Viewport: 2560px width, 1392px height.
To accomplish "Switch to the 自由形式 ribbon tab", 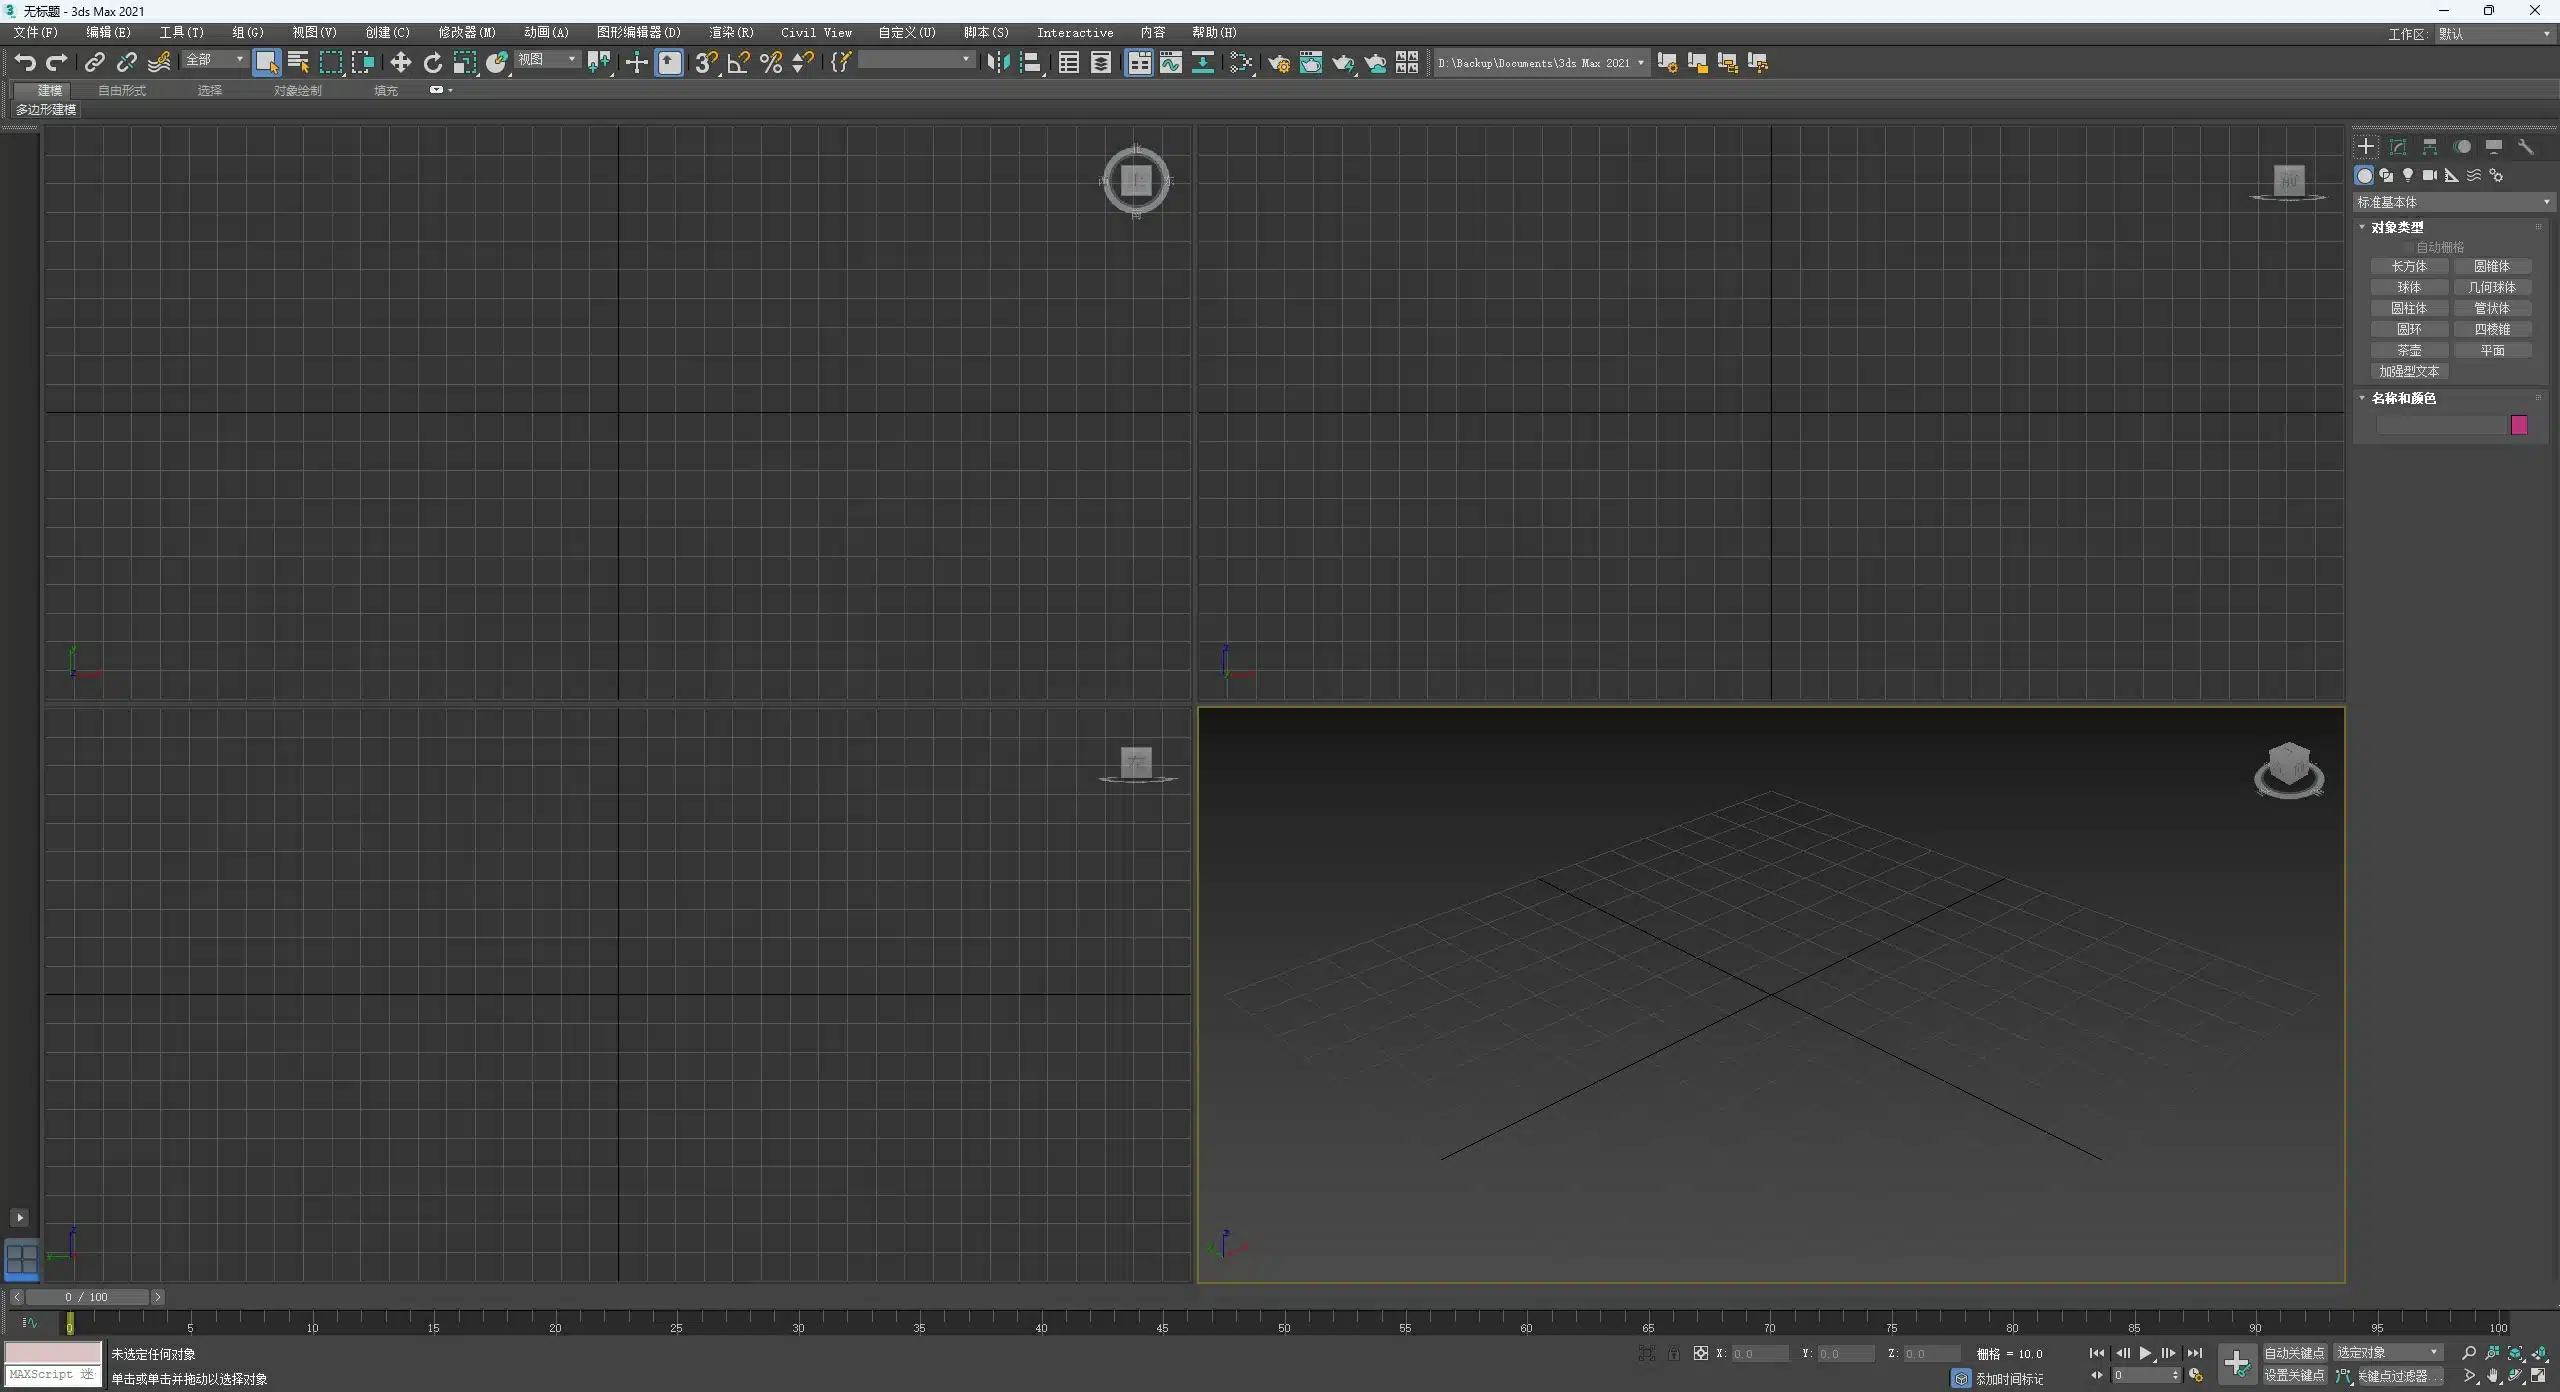I will [122, 90].
